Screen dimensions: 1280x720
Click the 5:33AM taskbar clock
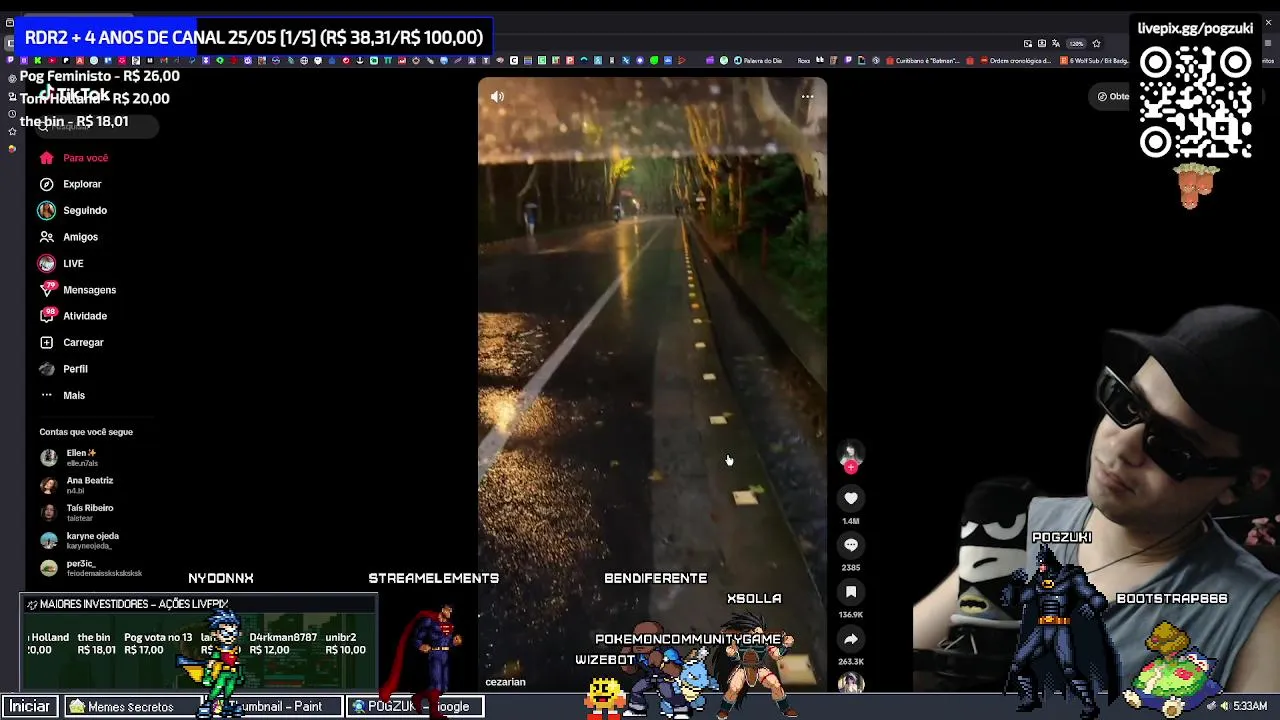coord(1250,706)
